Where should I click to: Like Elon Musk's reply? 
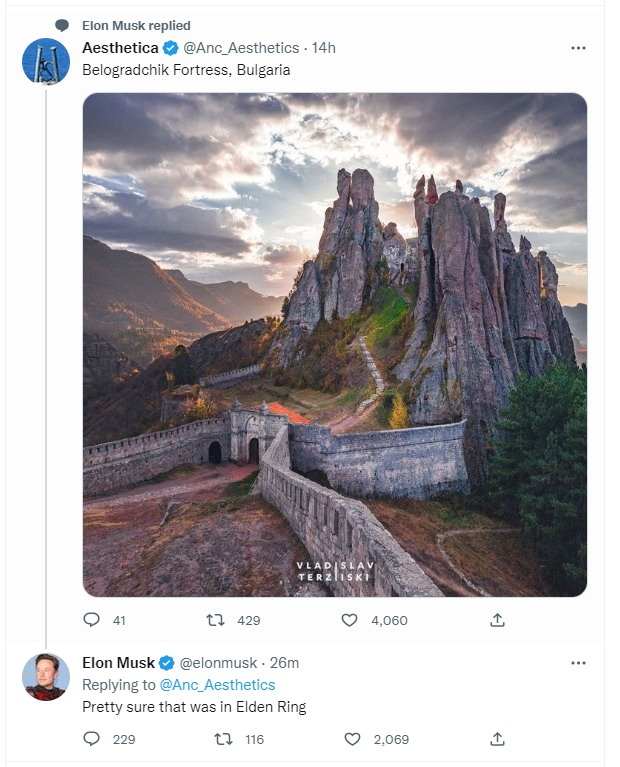pyautogui.click(x=352, y=739)
